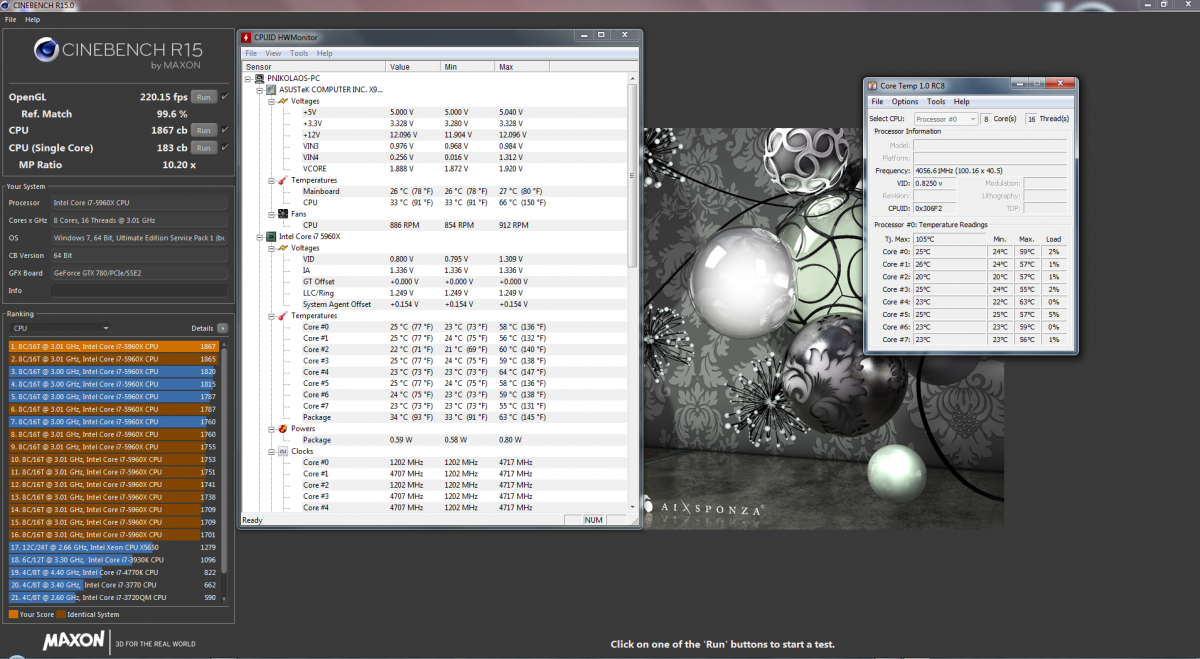Run the OpenGL benchmark

204,97
